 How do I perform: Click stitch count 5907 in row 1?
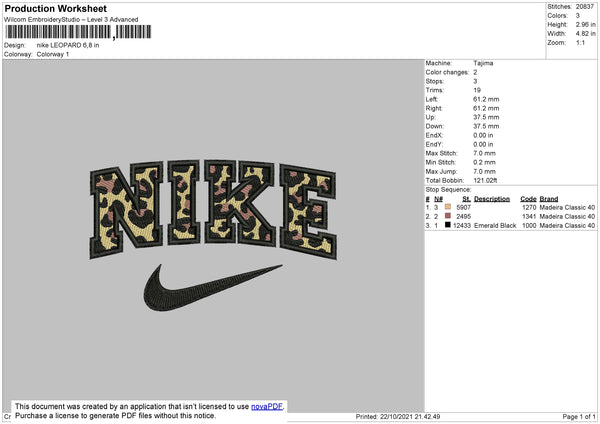point(464,207)
